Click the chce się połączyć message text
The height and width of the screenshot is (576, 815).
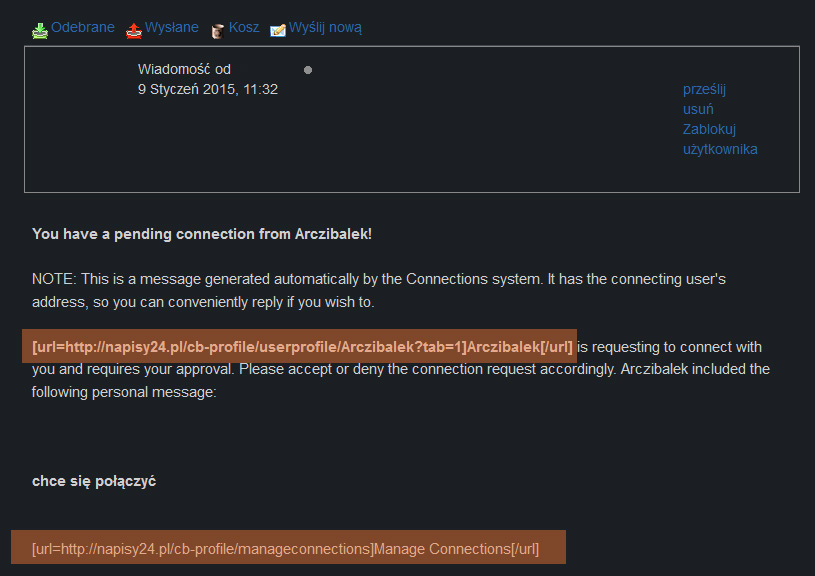click(94, 481)
